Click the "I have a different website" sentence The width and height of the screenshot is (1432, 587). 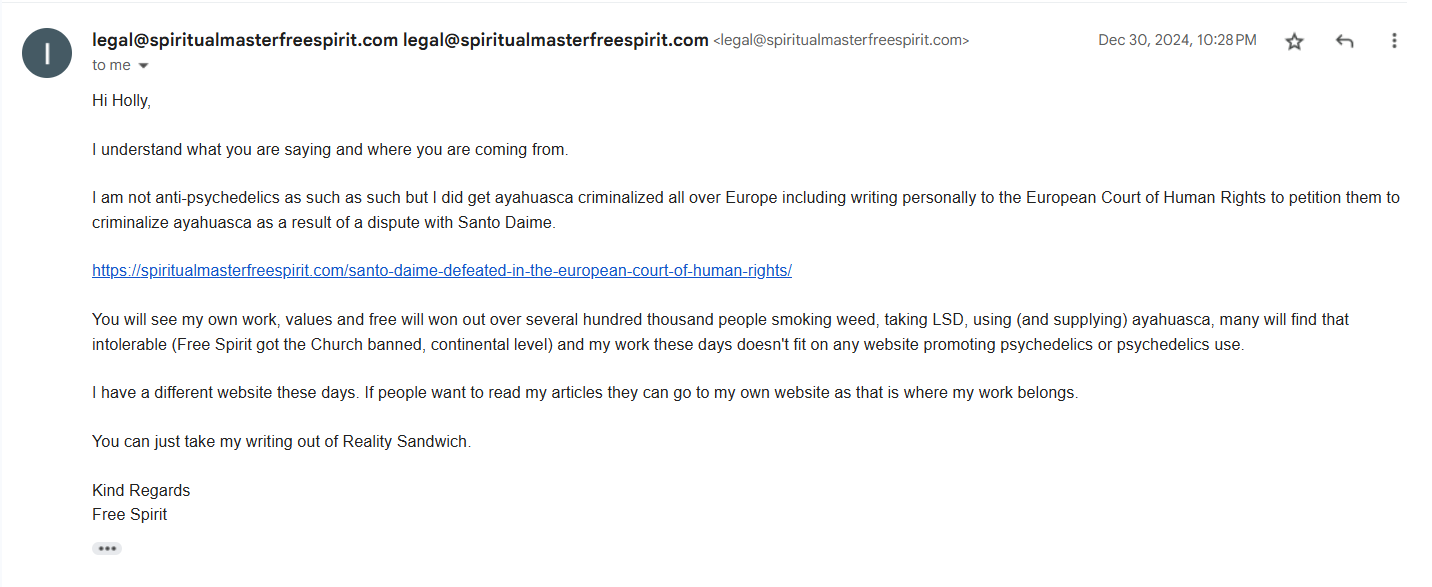coord(585,393)
